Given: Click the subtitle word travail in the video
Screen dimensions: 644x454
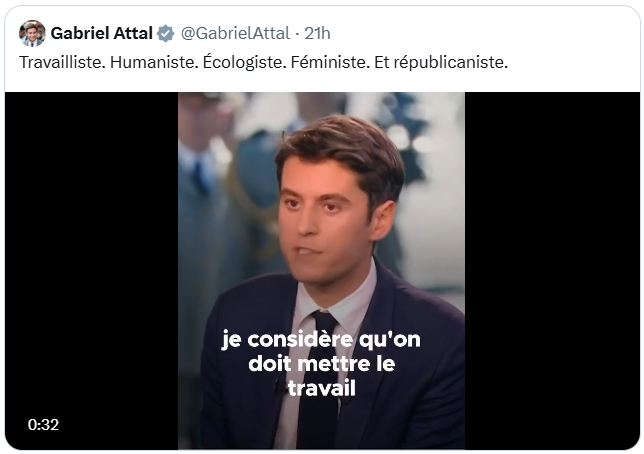Looking at the screenshot, I should pyautogui.click(x=322, y=388).
